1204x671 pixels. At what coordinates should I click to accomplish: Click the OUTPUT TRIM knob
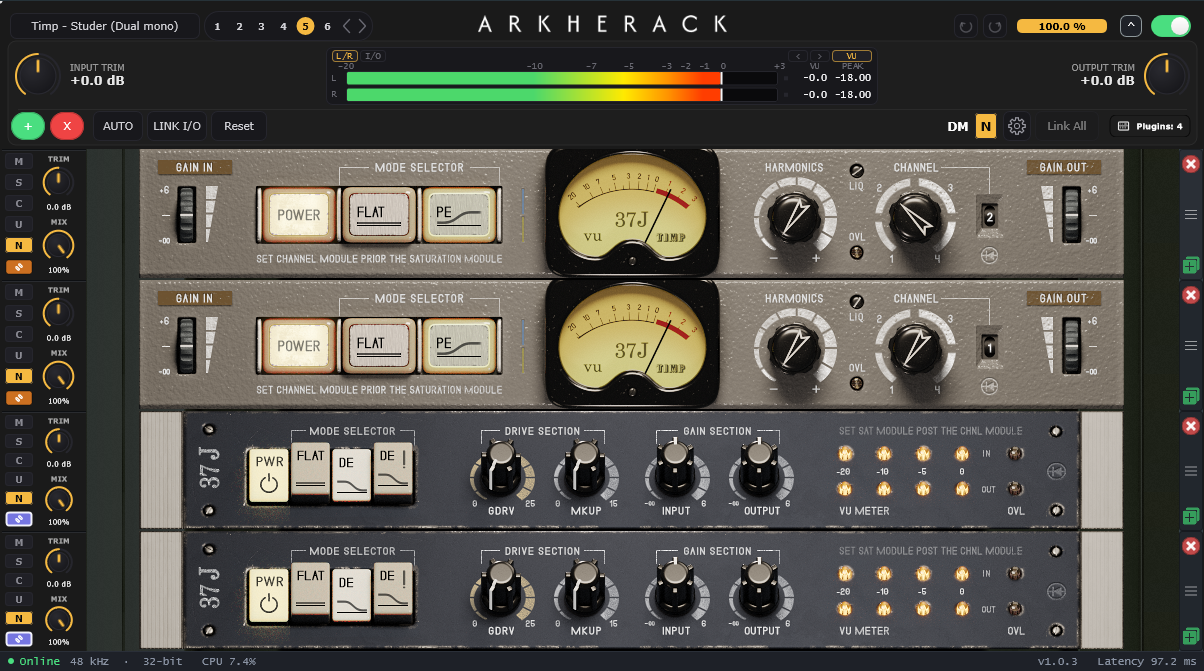click(1166, 76)
